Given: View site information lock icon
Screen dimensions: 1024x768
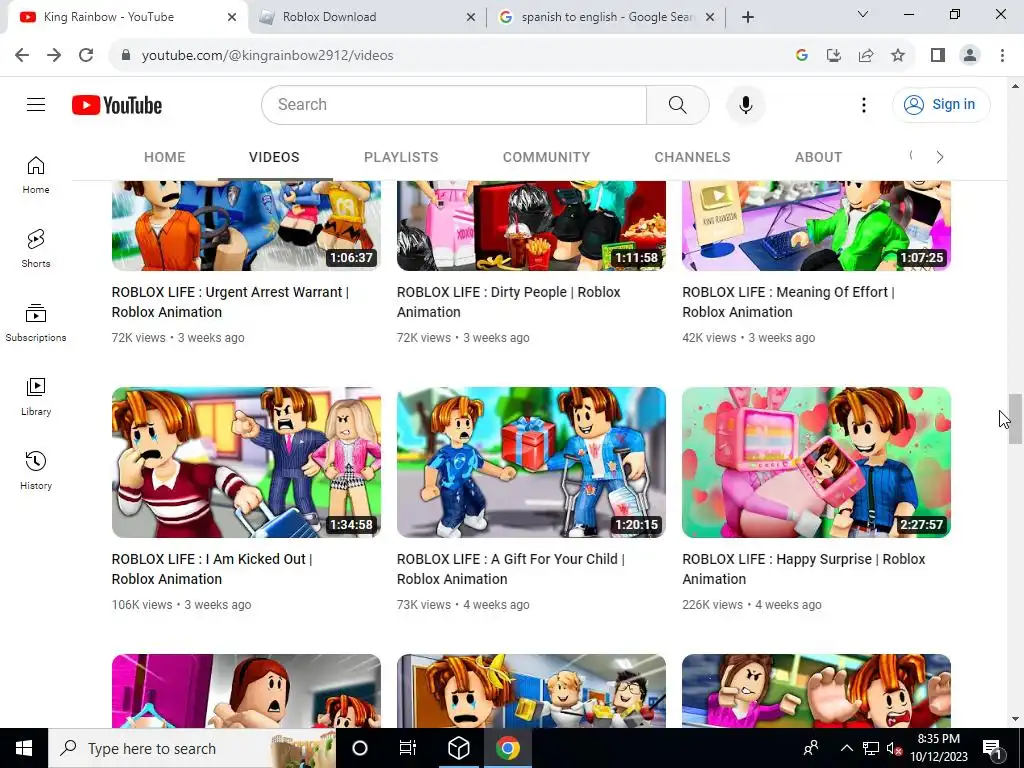Looking at the screenshot, I should tap(126, 56).
